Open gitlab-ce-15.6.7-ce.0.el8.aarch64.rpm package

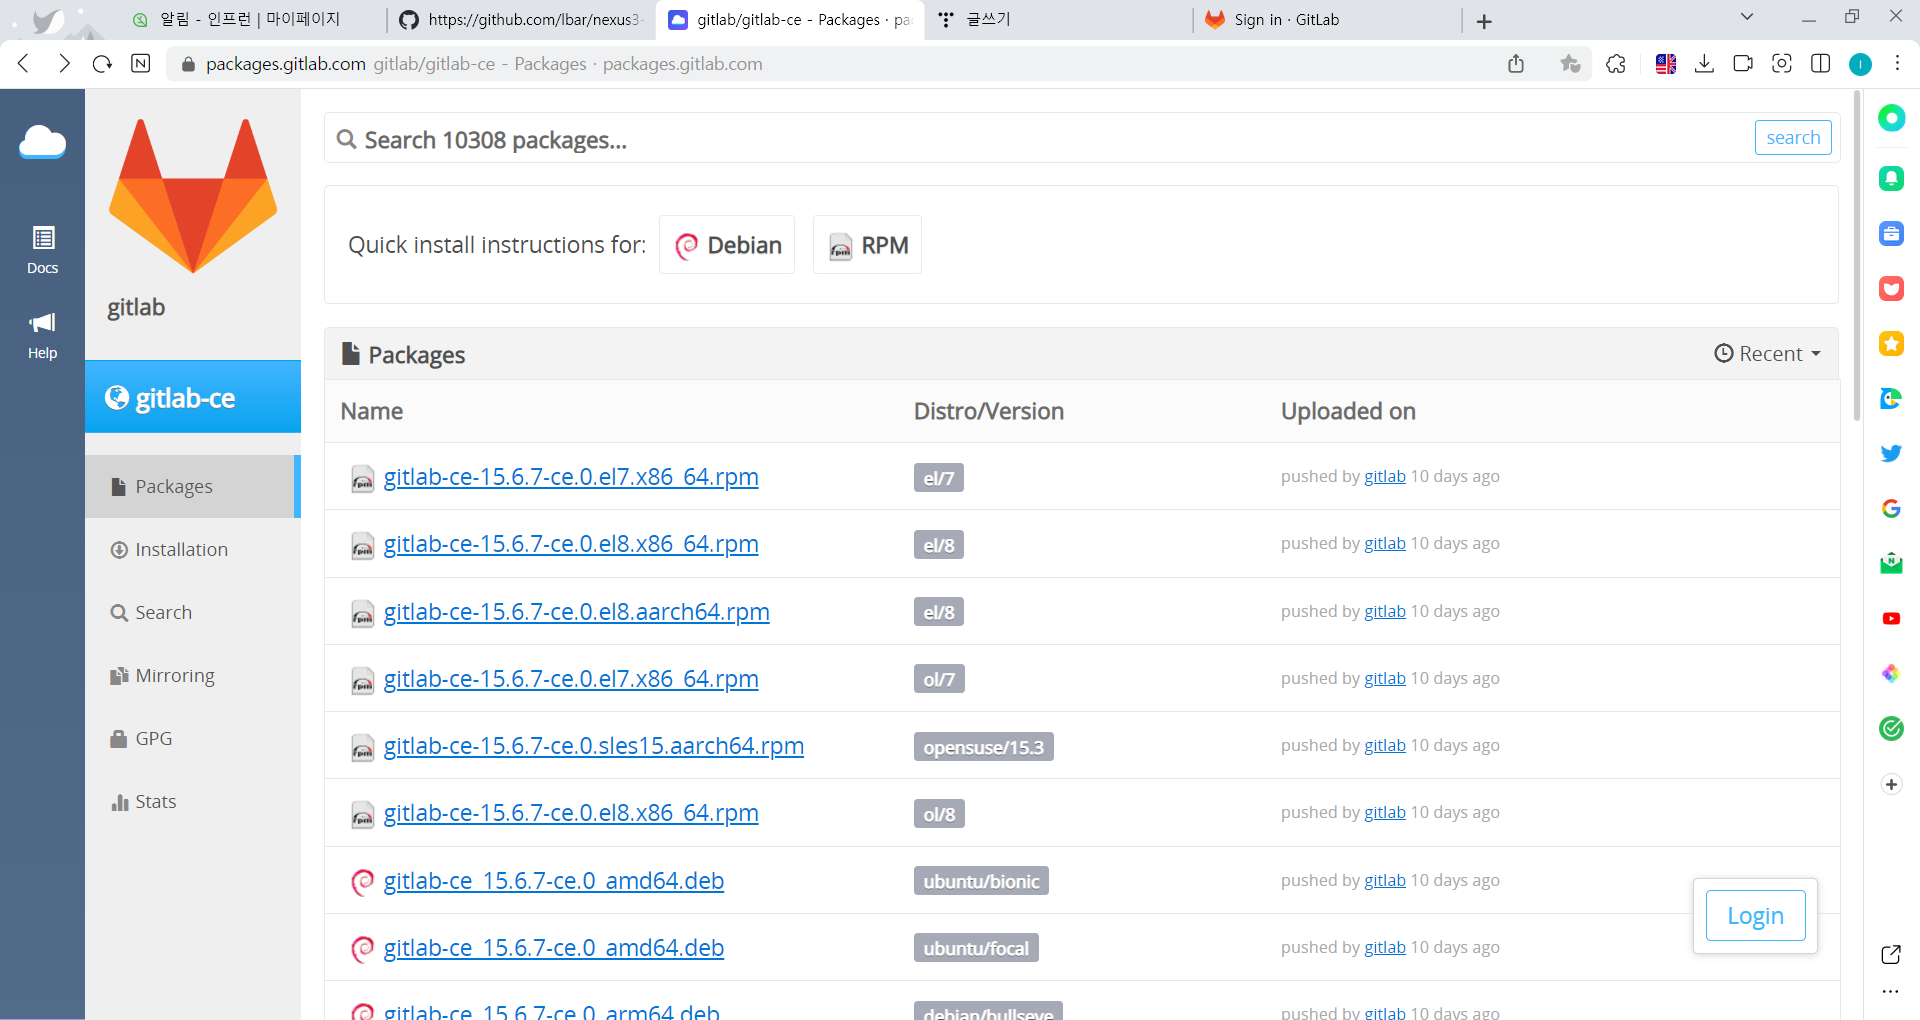point(576,612)
